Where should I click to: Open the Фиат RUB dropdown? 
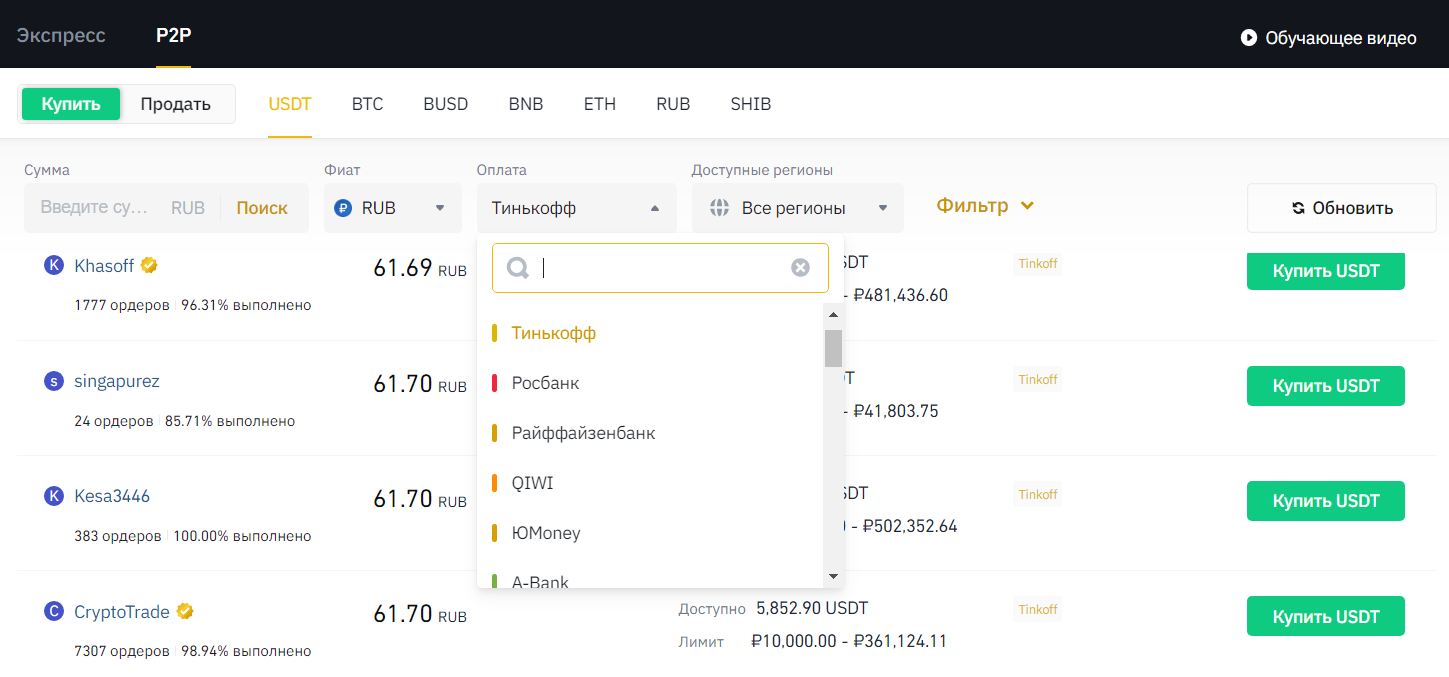(393, 208)
